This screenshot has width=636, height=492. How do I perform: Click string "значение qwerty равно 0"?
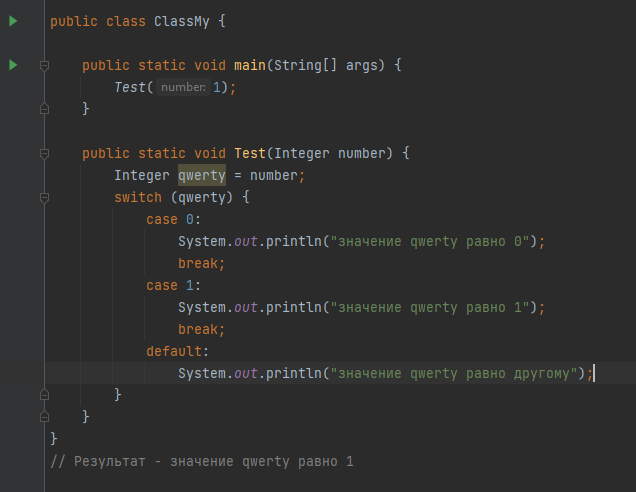tap(430, 241)
